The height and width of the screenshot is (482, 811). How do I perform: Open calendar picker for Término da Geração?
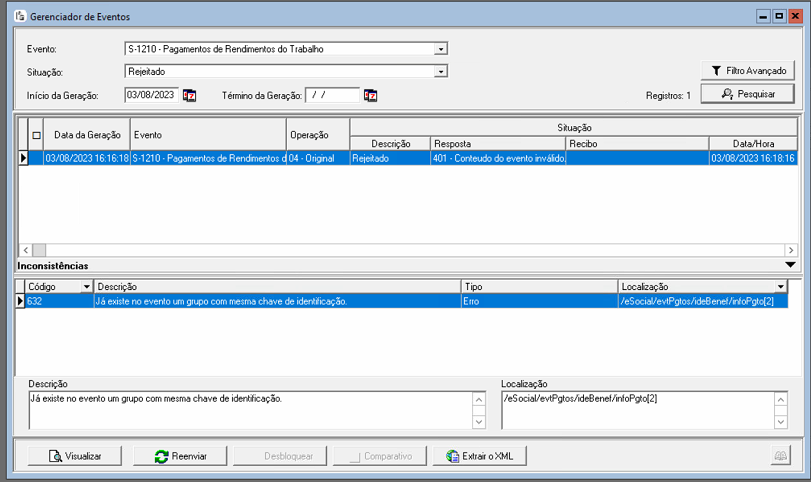[370, 95]
